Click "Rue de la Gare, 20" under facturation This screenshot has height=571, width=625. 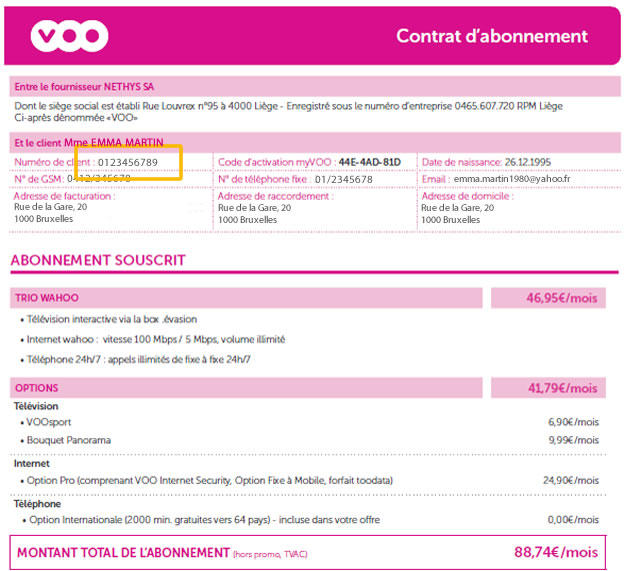click(x=51, y=207)
